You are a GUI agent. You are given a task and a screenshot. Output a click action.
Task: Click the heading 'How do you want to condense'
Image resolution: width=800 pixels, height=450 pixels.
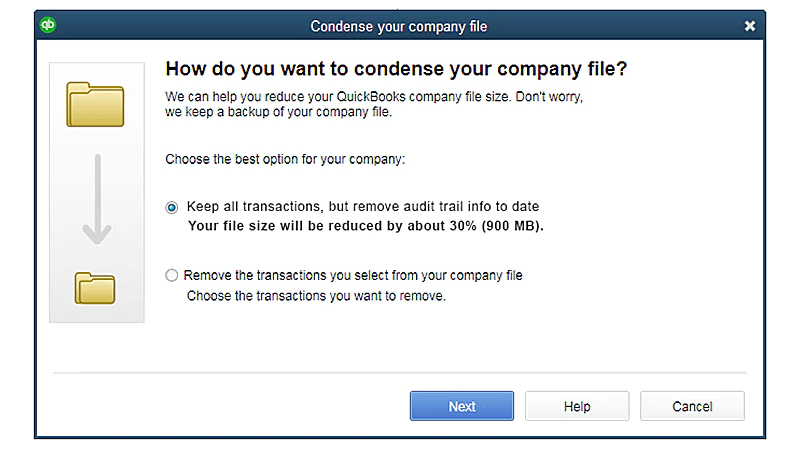click(396, 68)
